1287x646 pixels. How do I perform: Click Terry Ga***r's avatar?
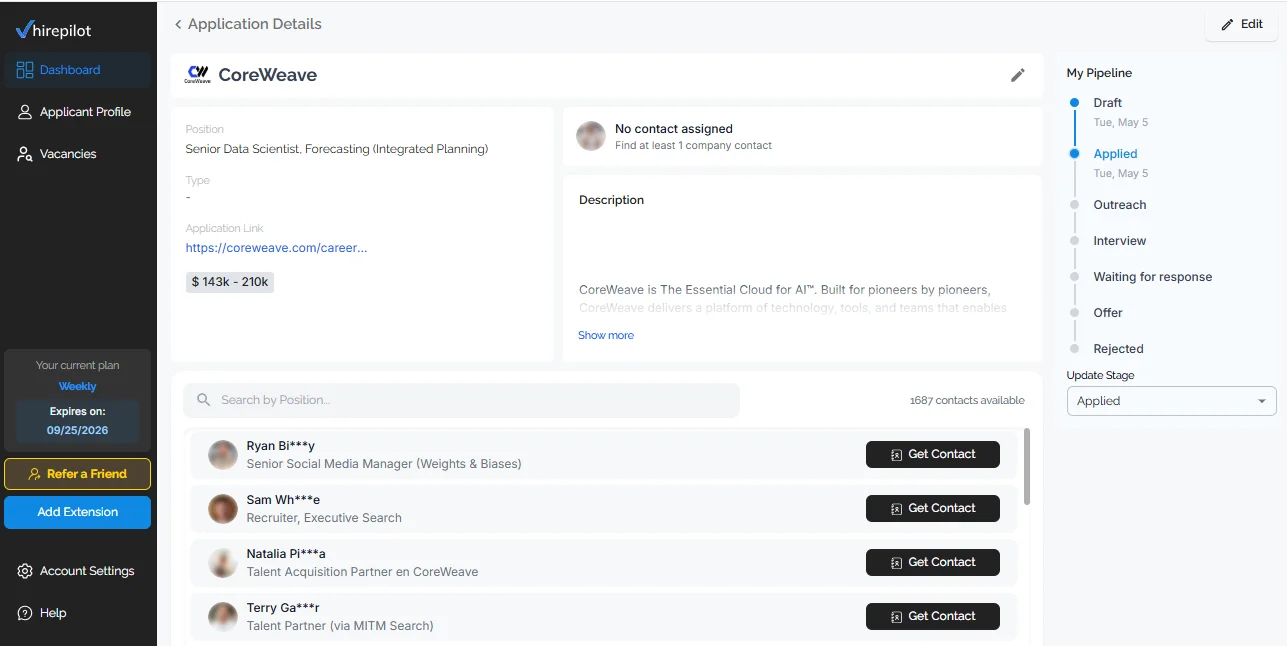[x=222, y=617]
